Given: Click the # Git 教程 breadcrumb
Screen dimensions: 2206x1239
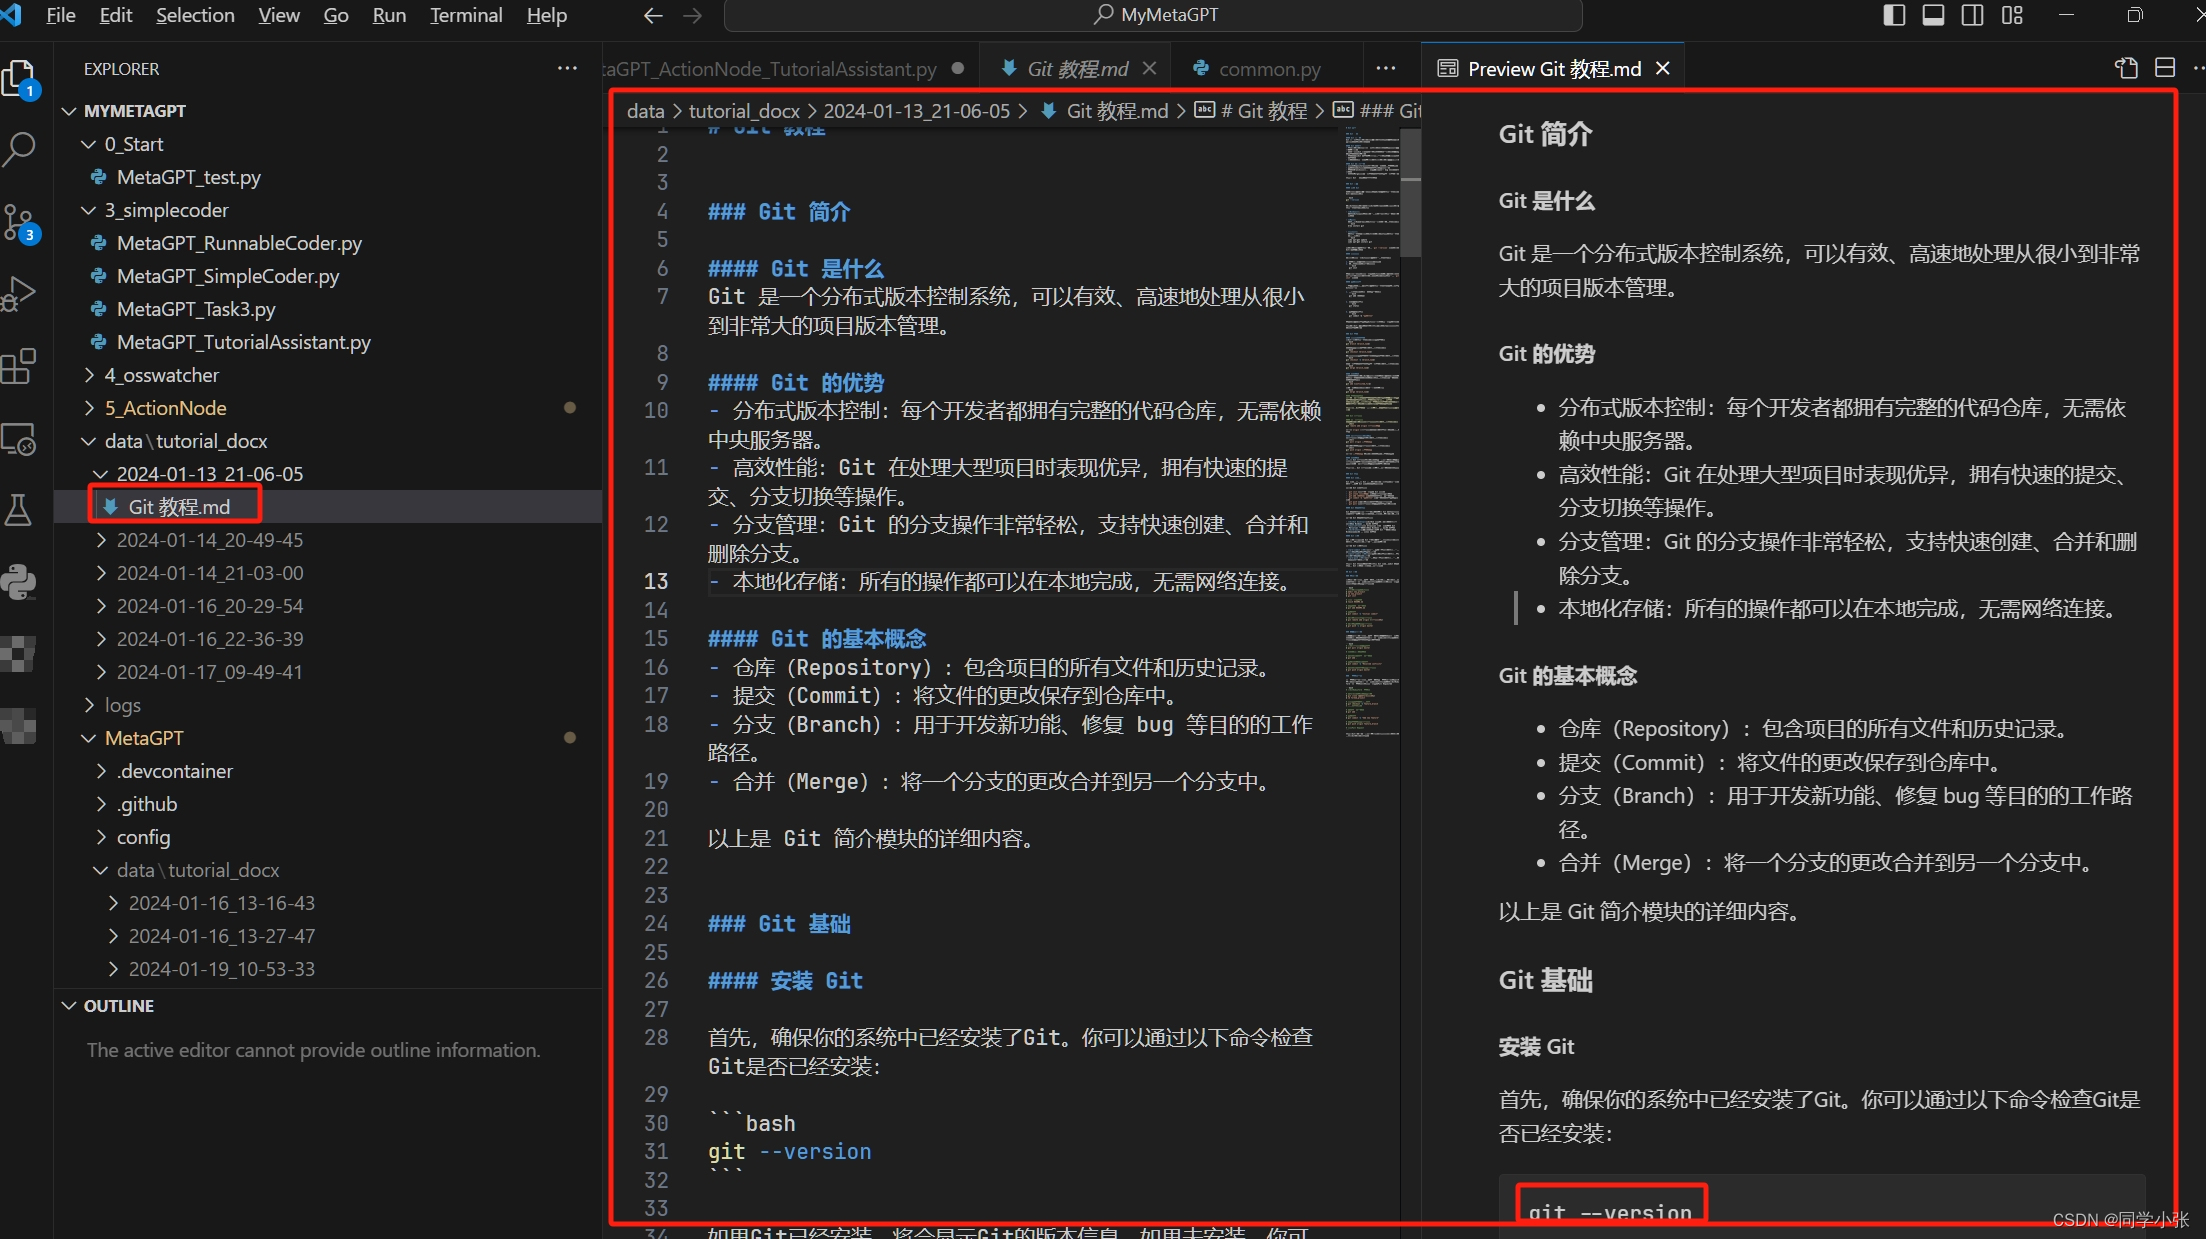Looking at the screenshot, I should coord(1253,111).
